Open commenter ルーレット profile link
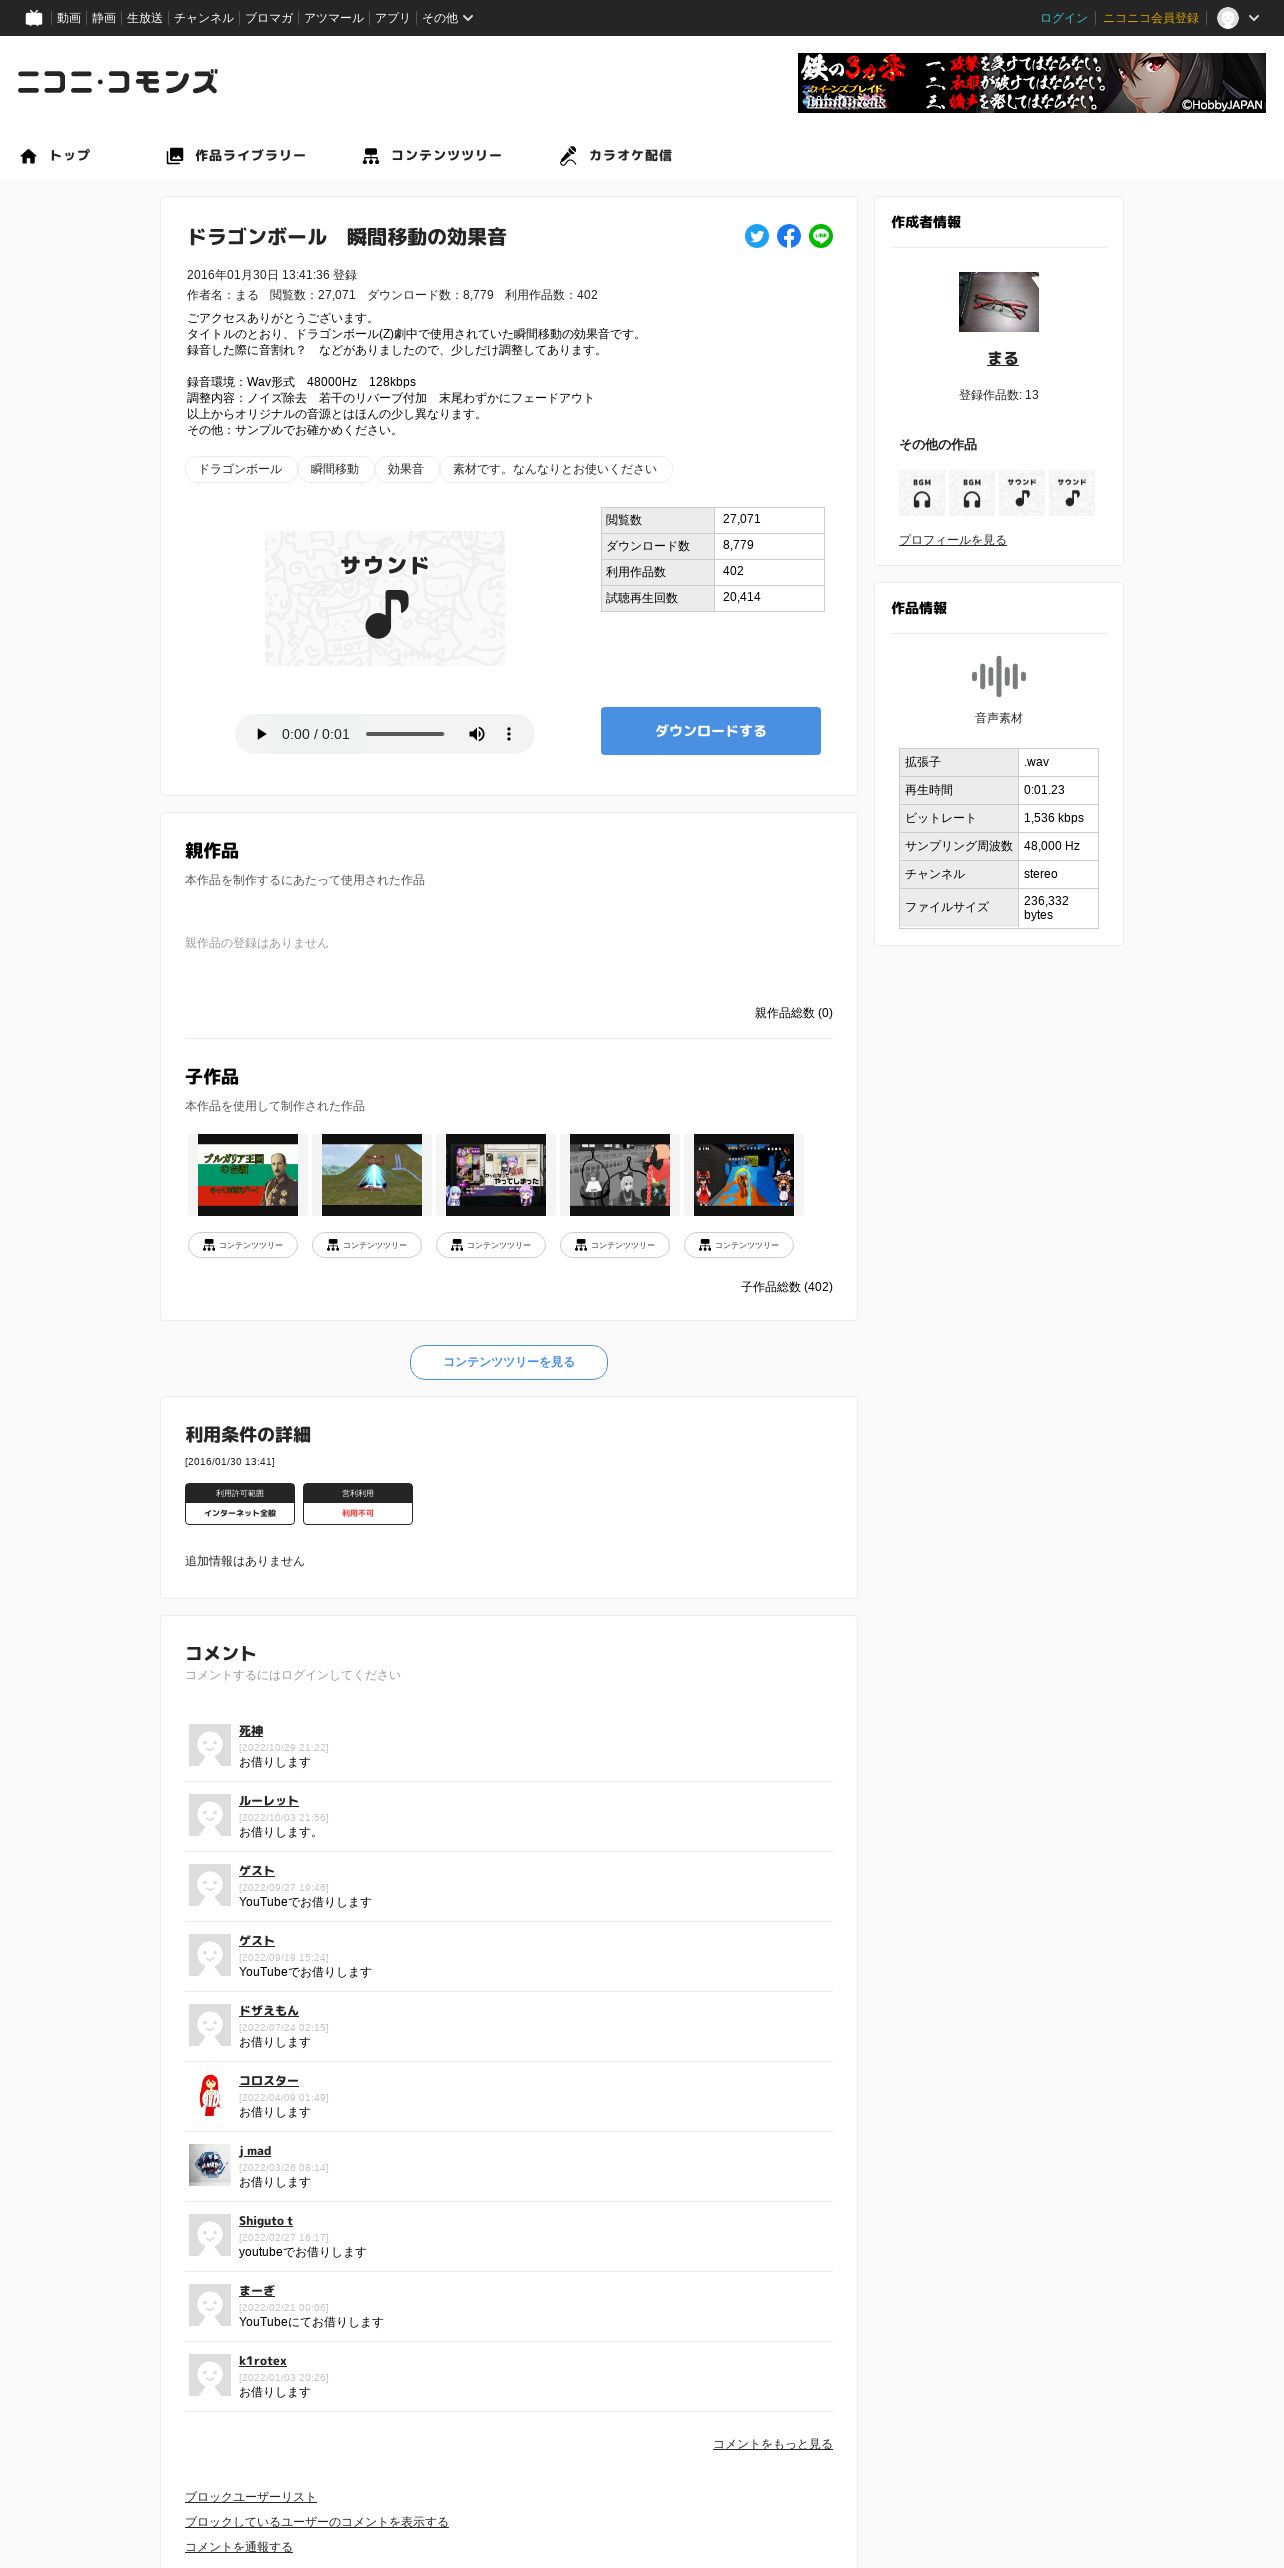This screenshot has height=2568, width=1284. [269, 1801]
